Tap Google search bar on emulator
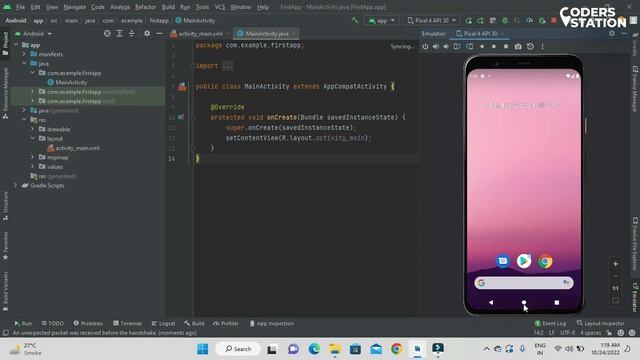 pyautogui.click(x=524, y=283)
